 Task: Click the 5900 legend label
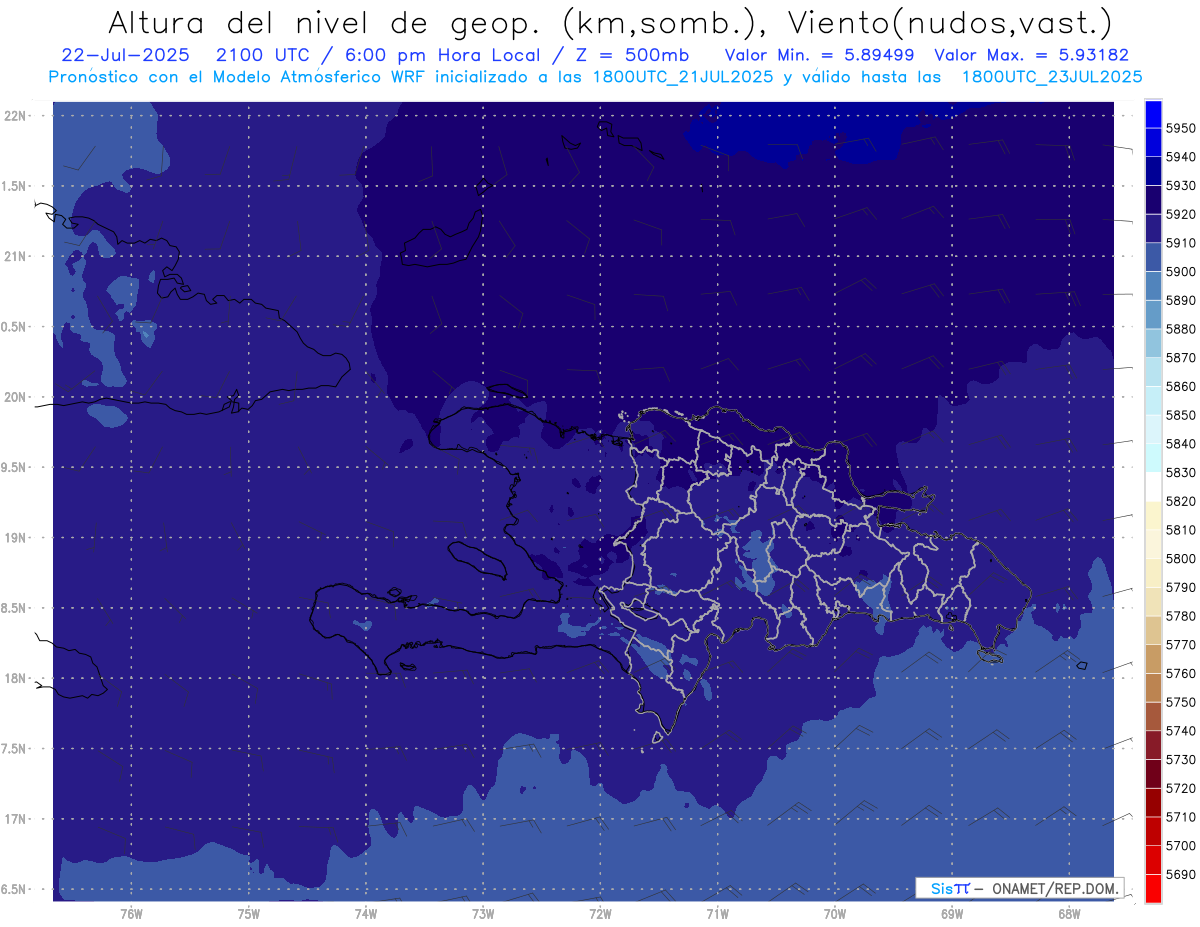(x=1180, y=272)
